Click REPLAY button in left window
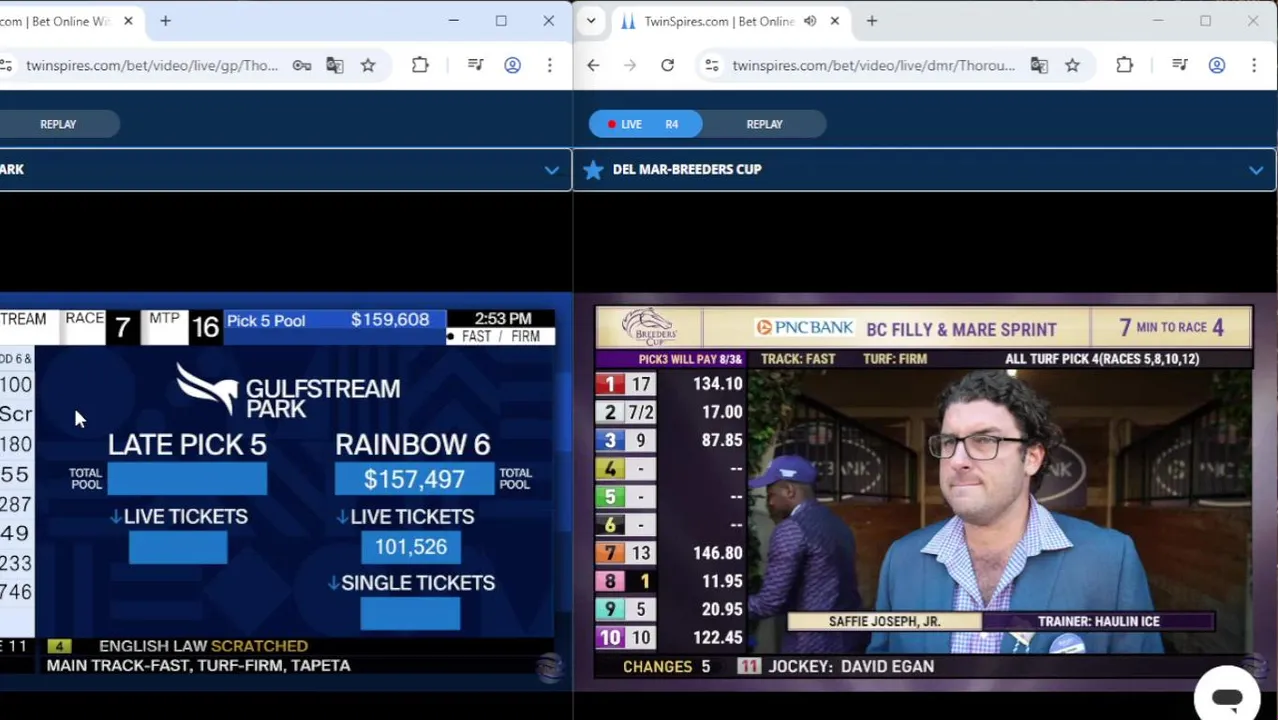 [58, 124]
